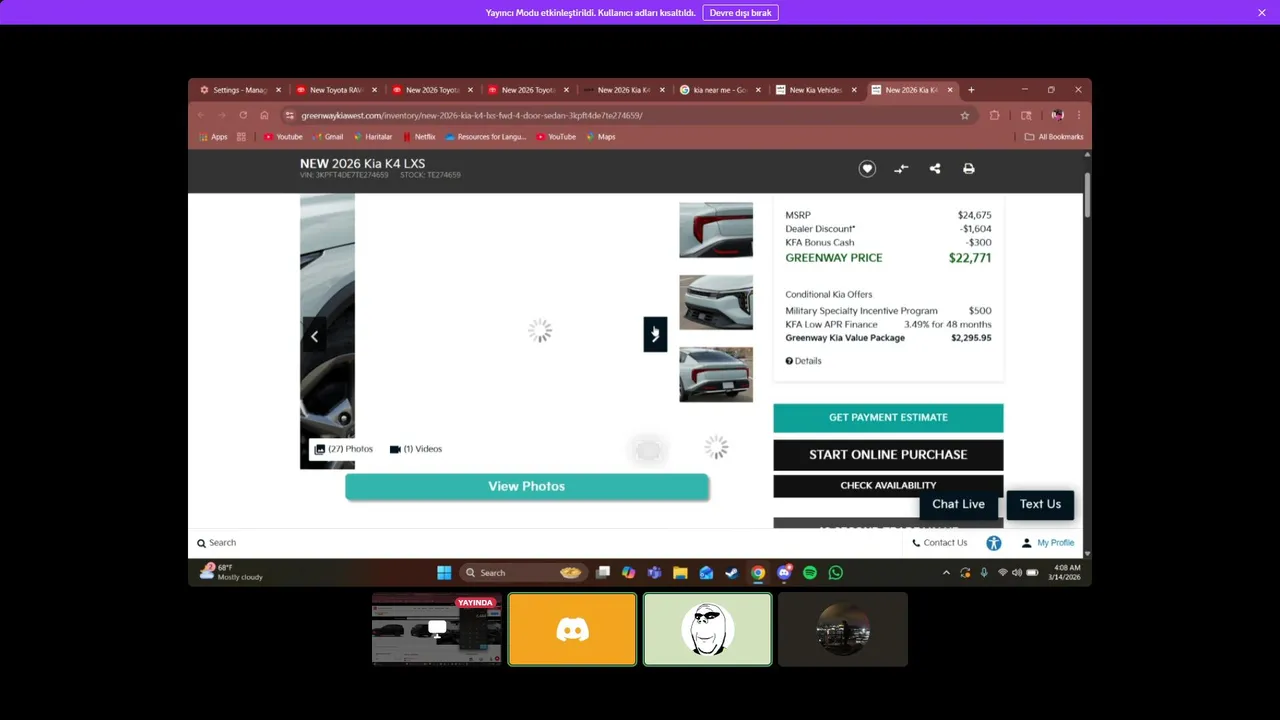The image size is (1280, 720).
Task: Open the weather widget showing 68°F
Action: pyautogui.click(x=232, y=572)
